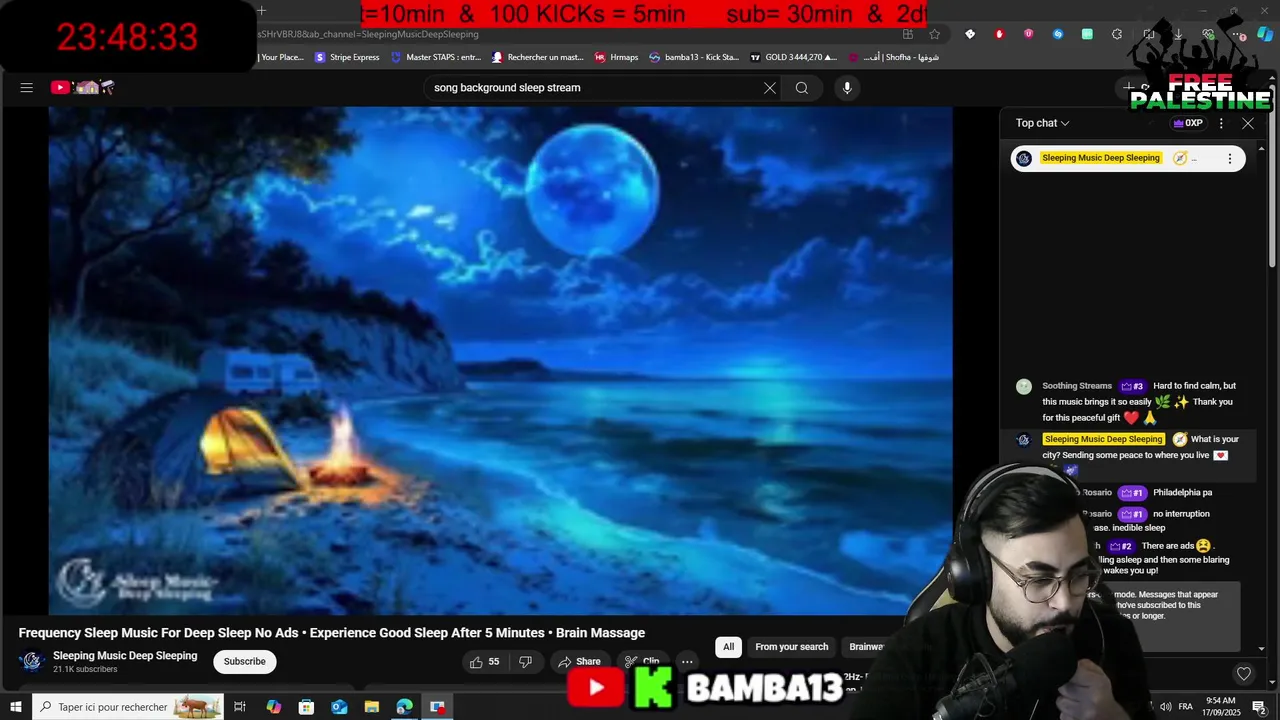This screenshot has width=1280, height=720.
Task: Click the video title text
Action: (332, 633)
